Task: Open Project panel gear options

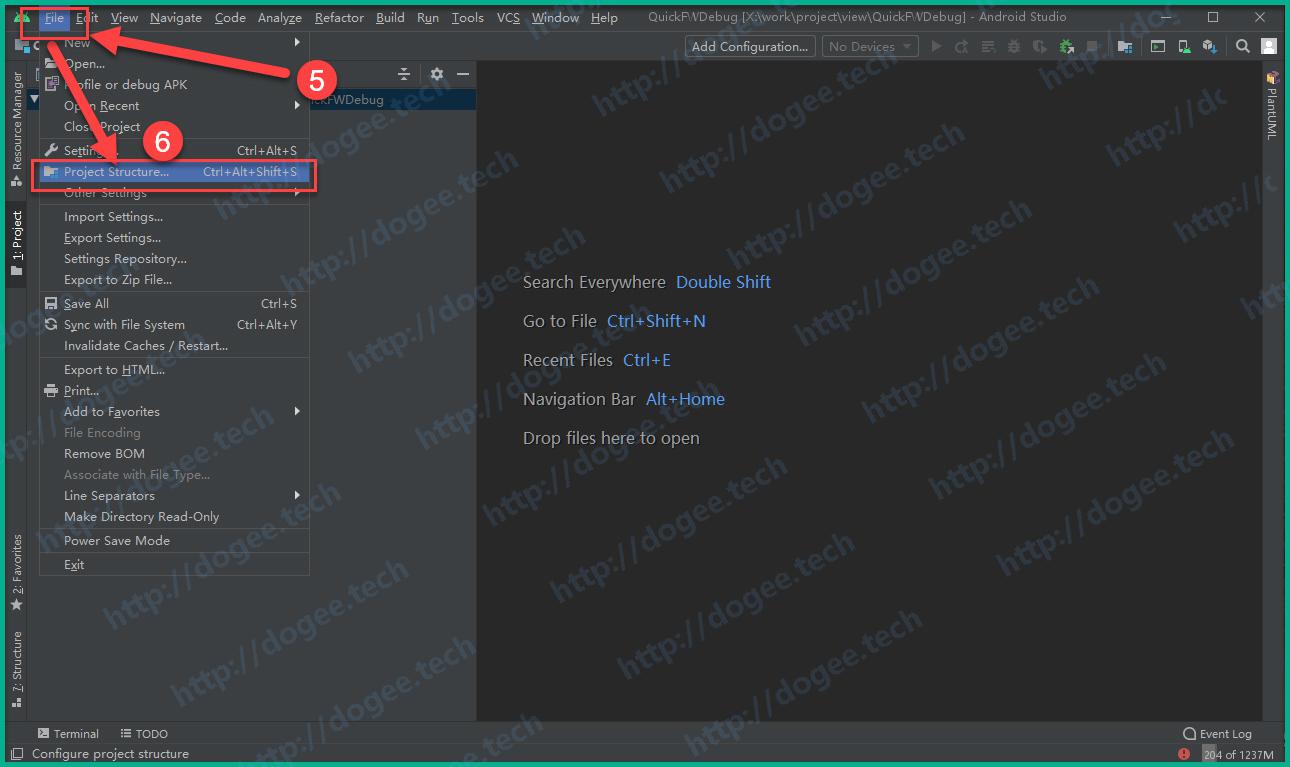Action: tap(436, 74)
